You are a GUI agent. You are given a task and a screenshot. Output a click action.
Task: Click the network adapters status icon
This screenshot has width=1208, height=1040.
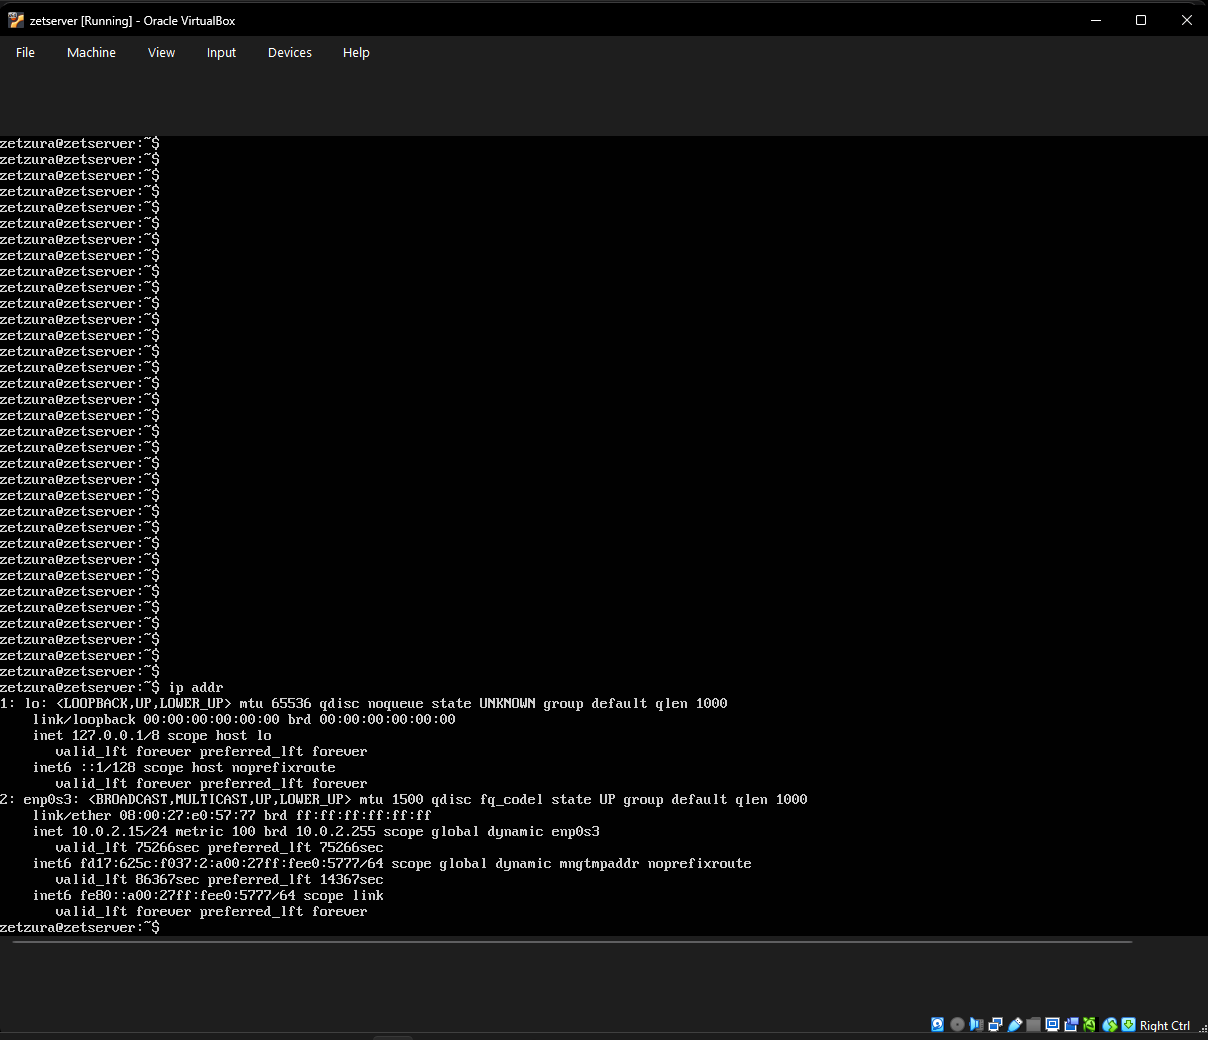pos(995,1024)
